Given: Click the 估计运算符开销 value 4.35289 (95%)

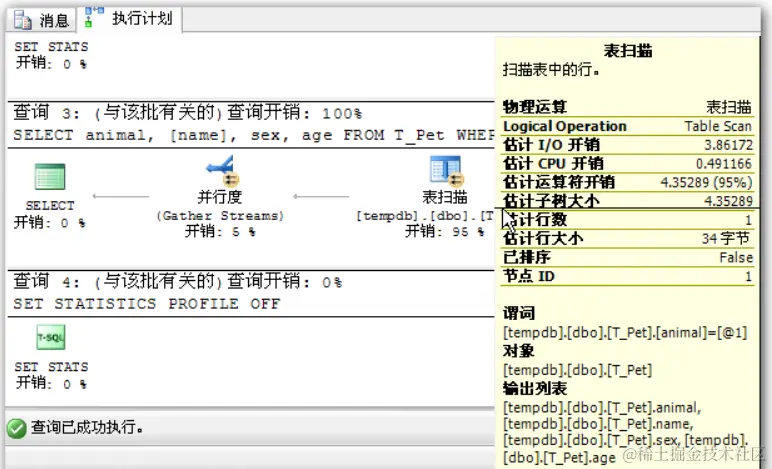Looking at the screenshot, I should pos(707,182).
